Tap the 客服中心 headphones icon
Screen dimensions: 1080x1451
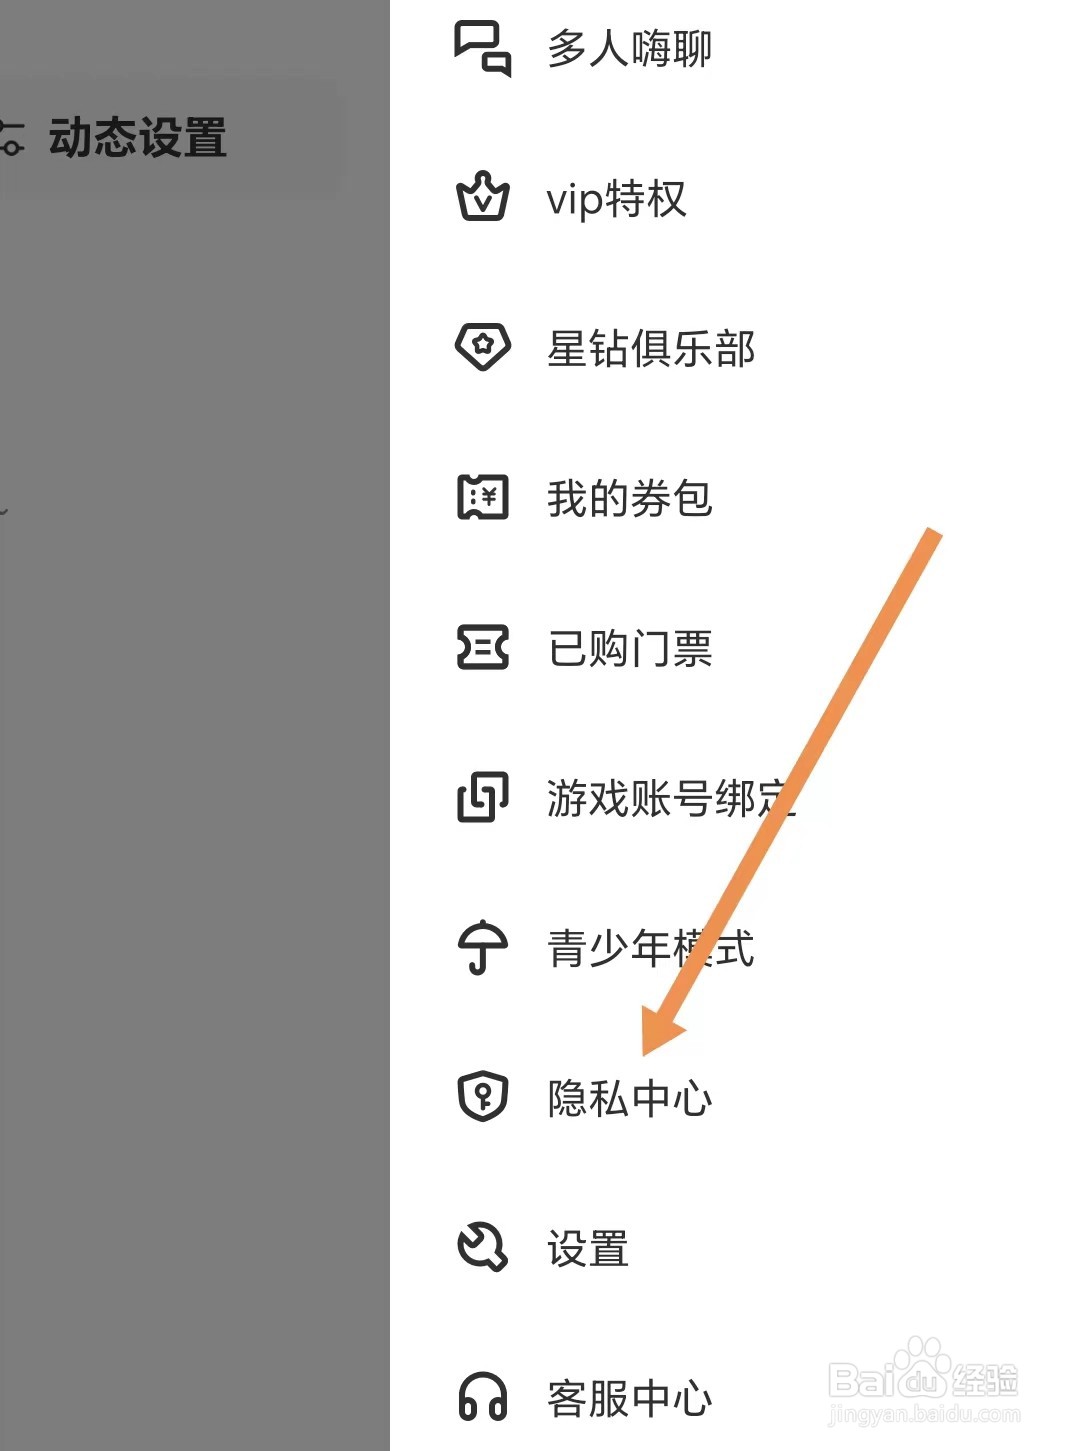pyautogui.click(x=483, y=1397)
